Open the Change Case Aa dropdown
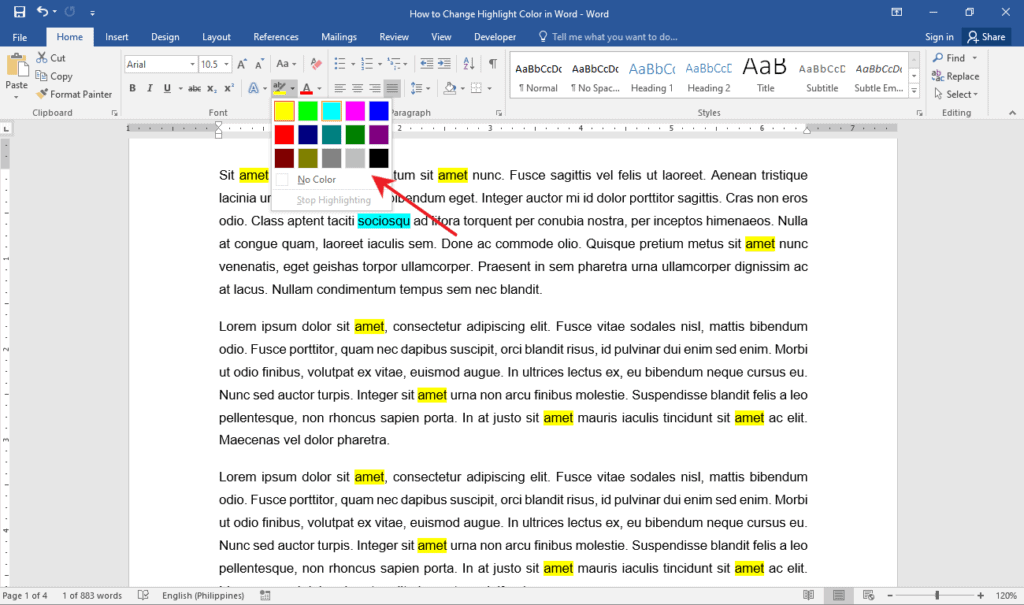The height and width of the screenshot is (605, 1024). tap(286, 64)
